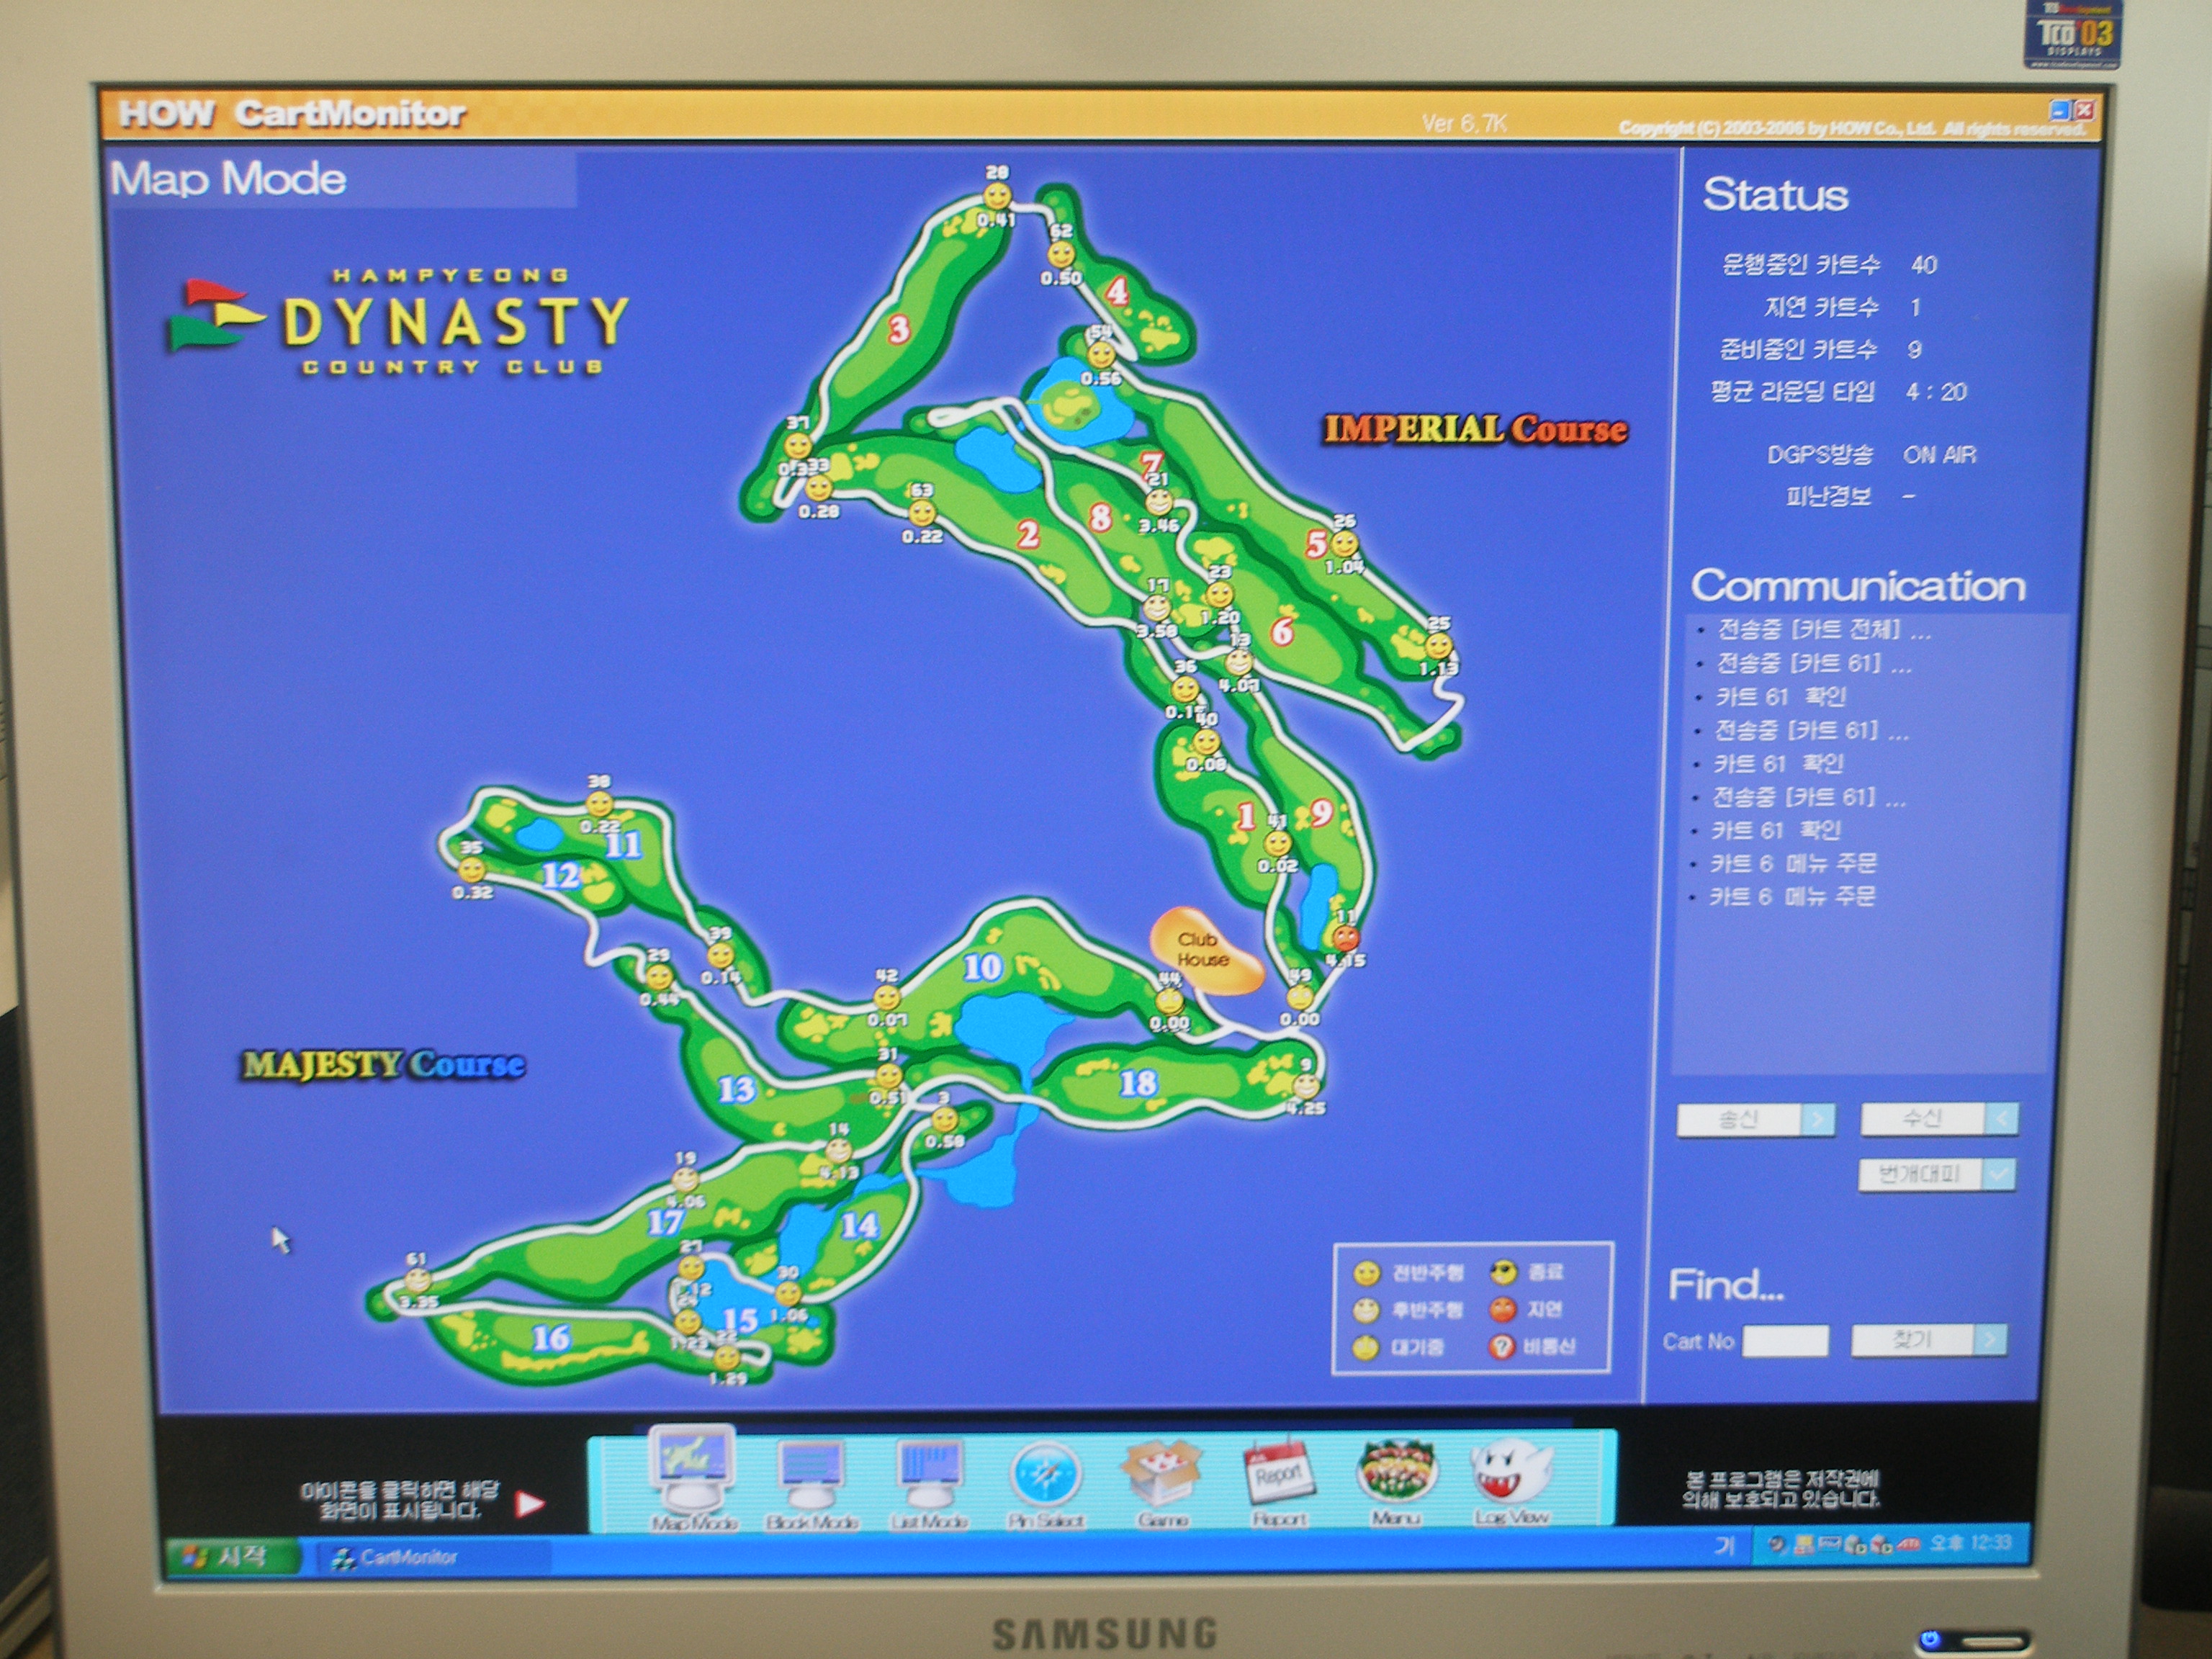Select cart 54 by the pond

tap(1101, 355)
